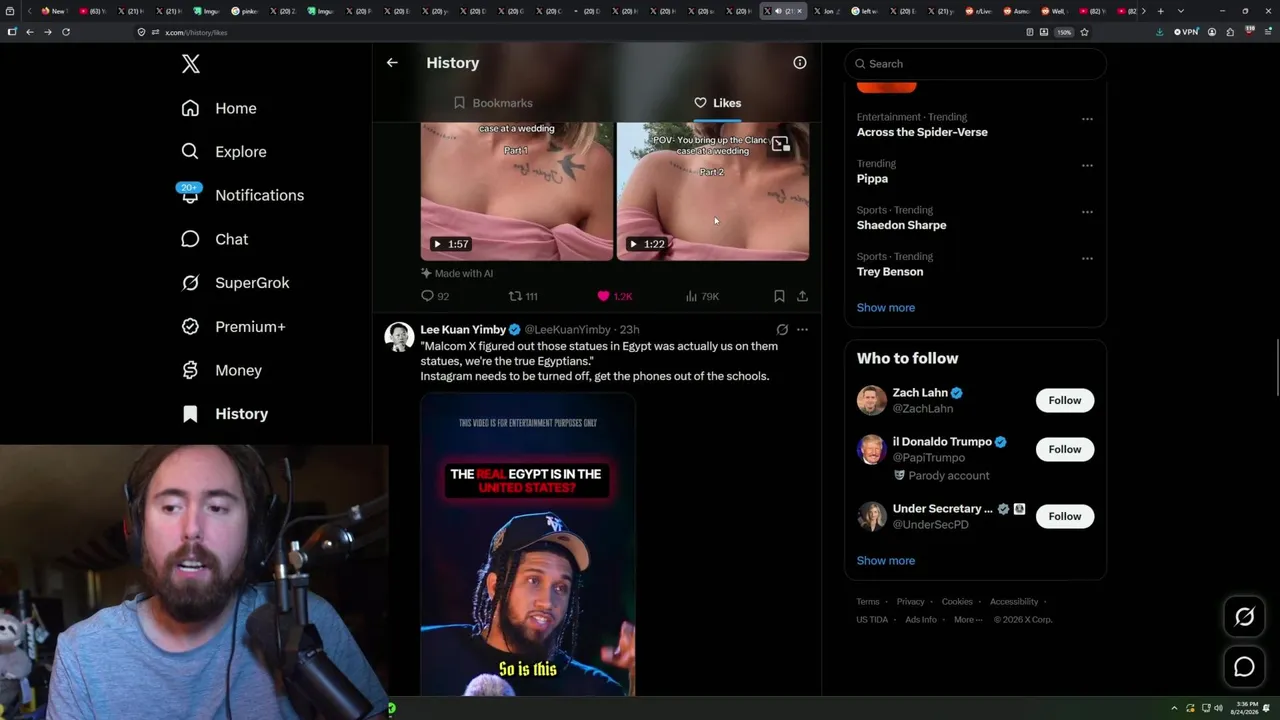The height and width of the screenshot is (720, 1280).
Task: Open the Trey Benson trend
Action: pos(890,272)
